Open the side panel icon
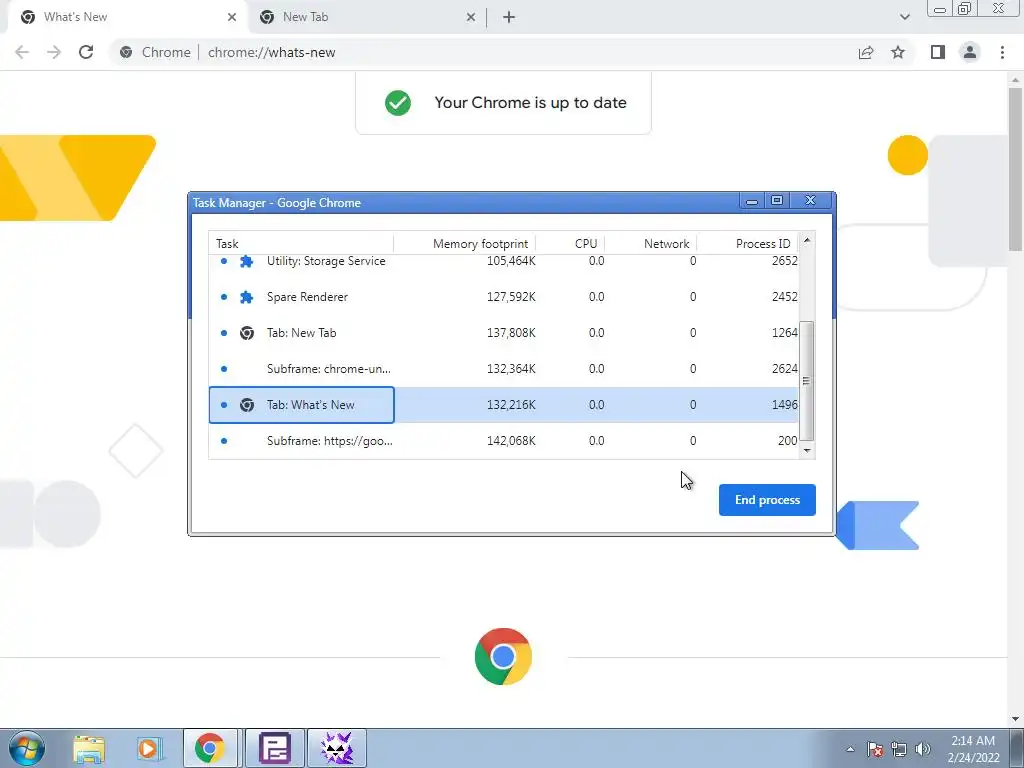The image size is (1024, 768). 938,52
